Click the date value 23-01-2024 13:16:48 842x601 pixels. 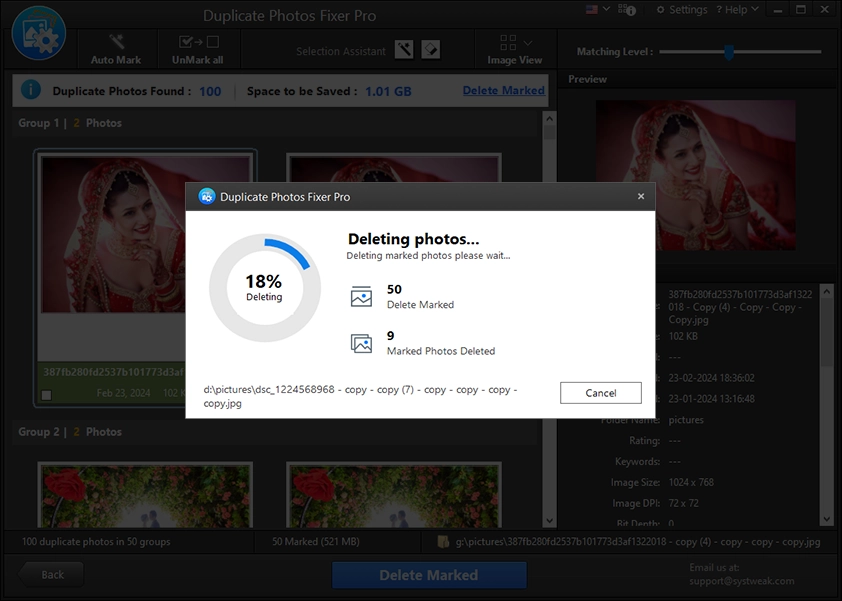click(712, 399)
